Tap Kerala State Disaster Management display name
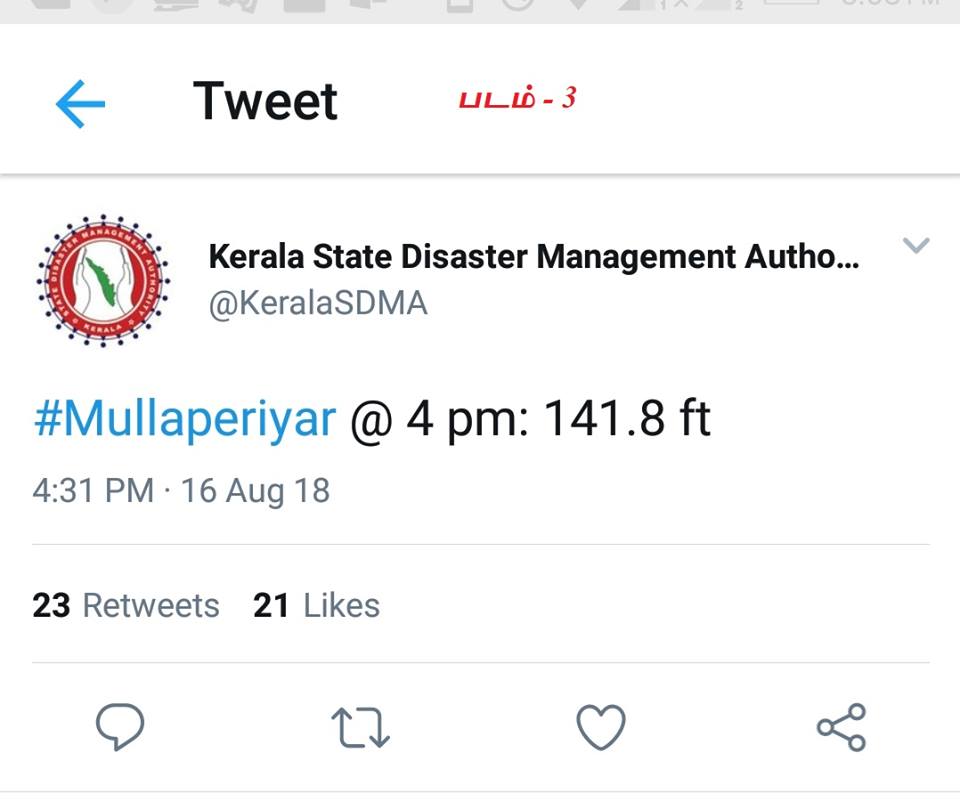960x810 pixels. [x=534, y=256]
